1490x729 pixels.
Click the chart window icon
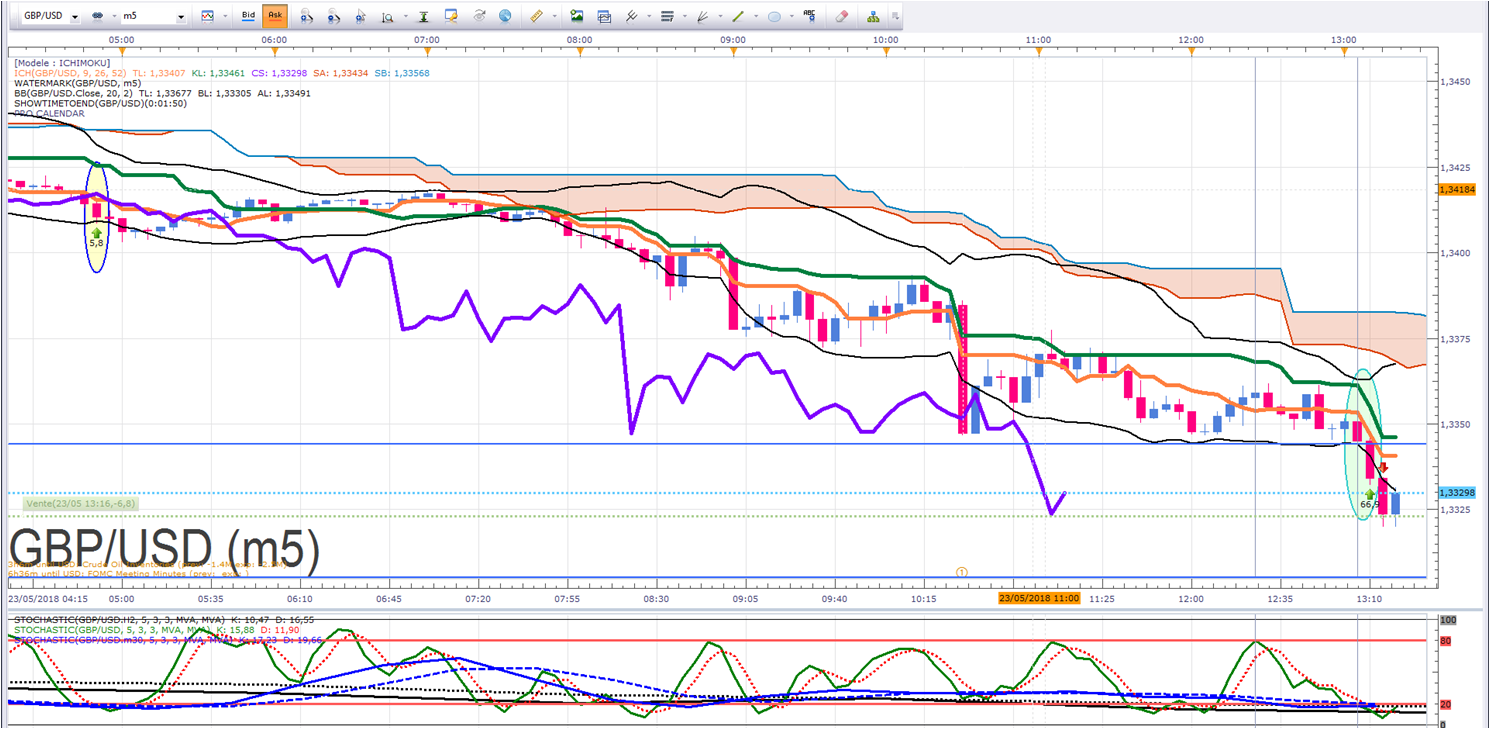[604, 17]
